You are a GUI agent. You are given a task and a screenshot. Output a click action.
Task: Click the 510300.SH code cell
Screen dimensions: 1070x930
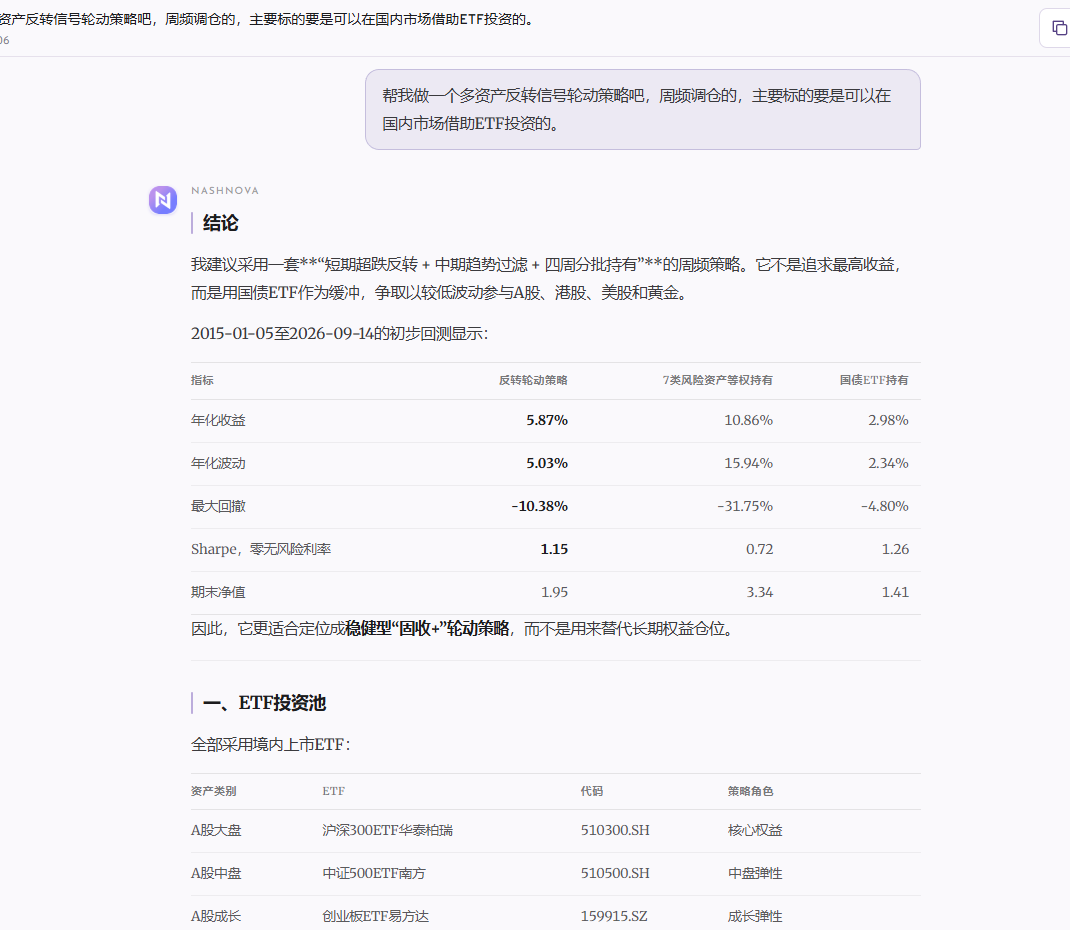615,830
